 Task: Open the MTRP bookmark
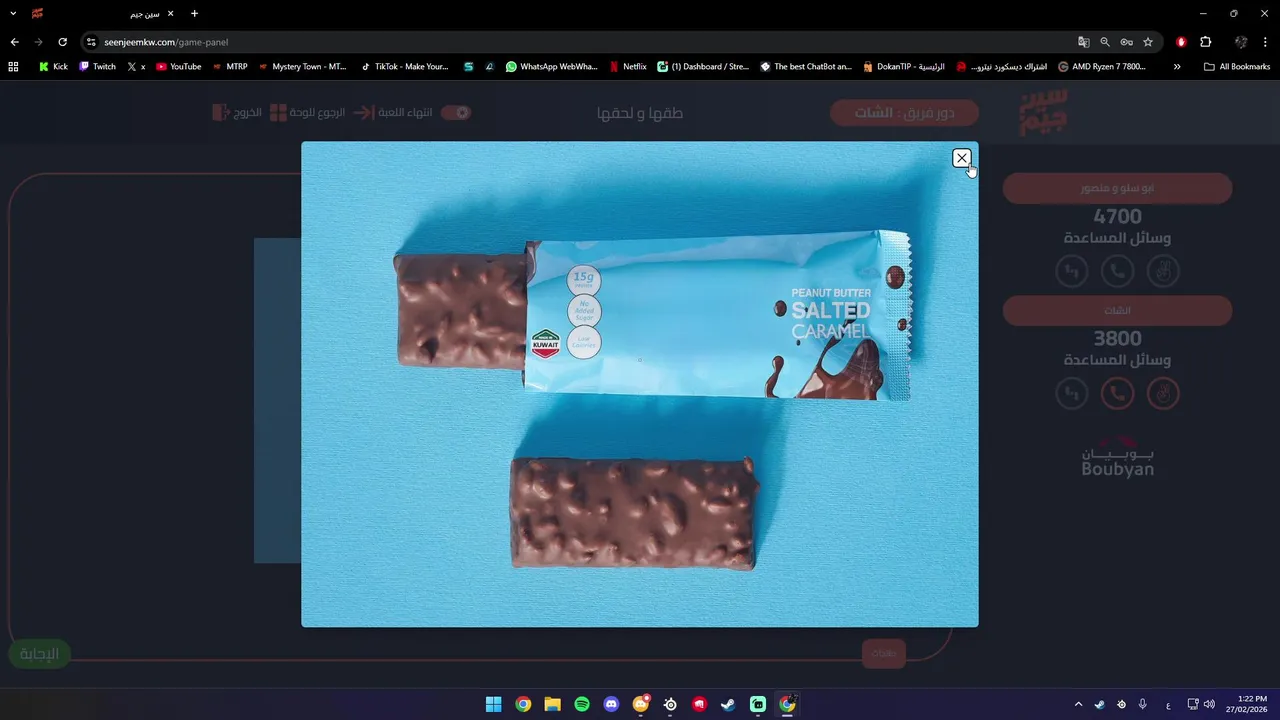pyautogui.click(x=229, y=67)
